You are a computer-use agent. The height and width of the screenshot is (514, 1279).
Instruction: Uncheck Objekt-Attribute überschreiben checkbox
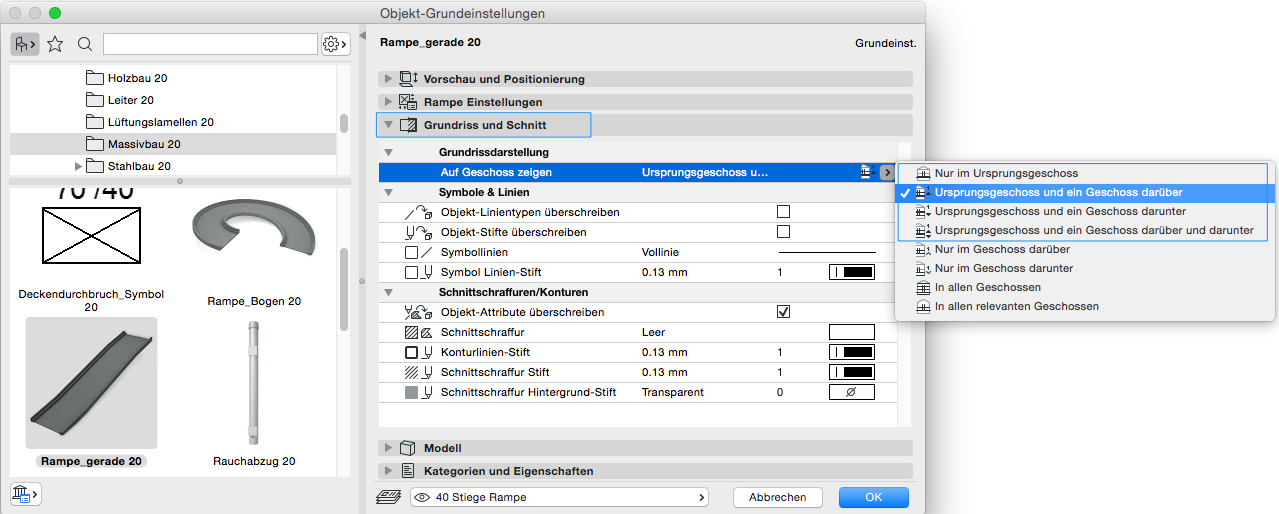click(x=783, y=312)
